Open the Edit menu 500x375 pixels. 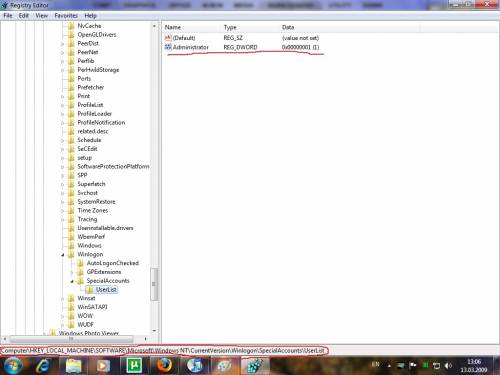click(23, 16)
